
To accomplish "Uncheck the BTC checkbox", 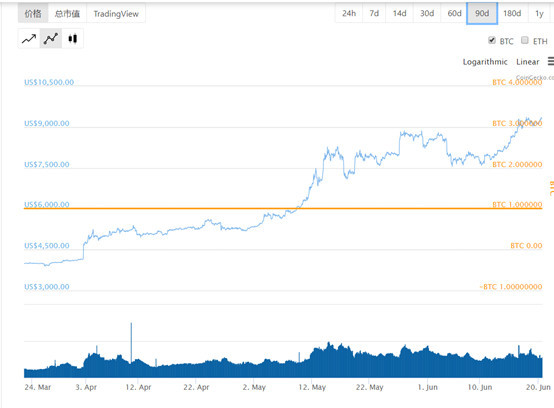I will point(491,40).
